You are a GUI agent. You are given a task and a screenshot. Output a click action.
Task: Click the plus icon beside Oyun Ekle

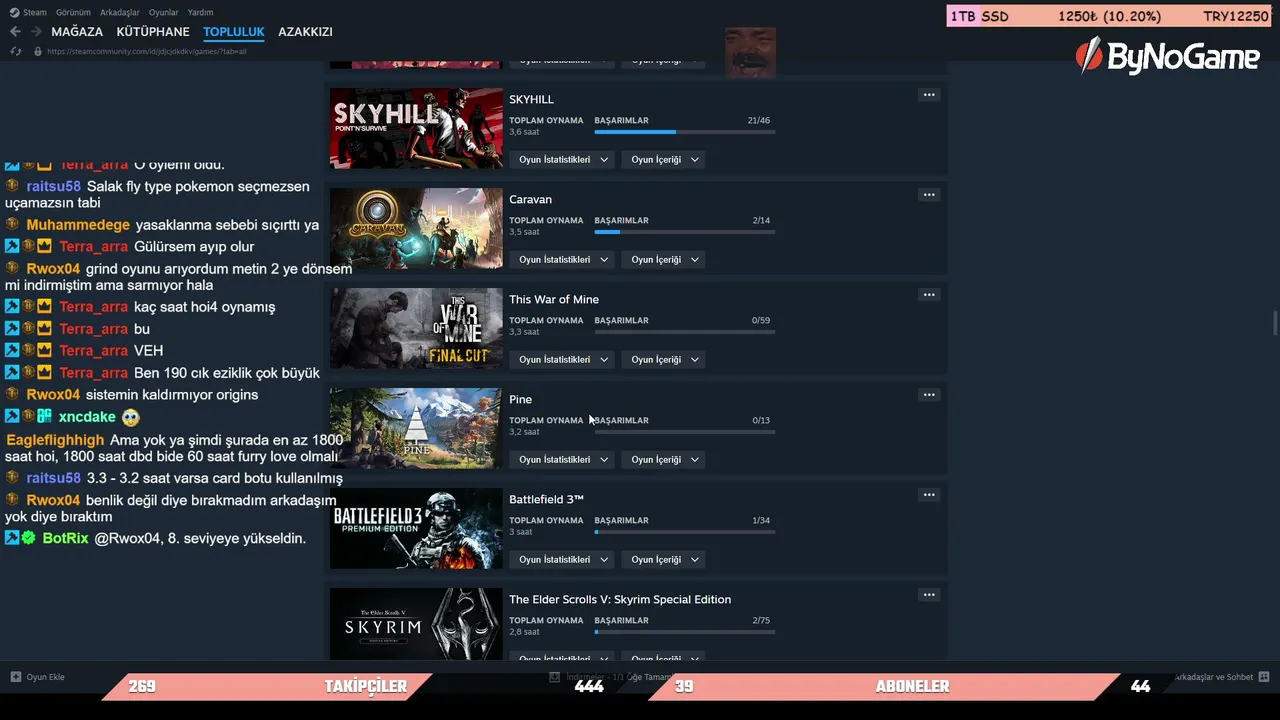16,677
